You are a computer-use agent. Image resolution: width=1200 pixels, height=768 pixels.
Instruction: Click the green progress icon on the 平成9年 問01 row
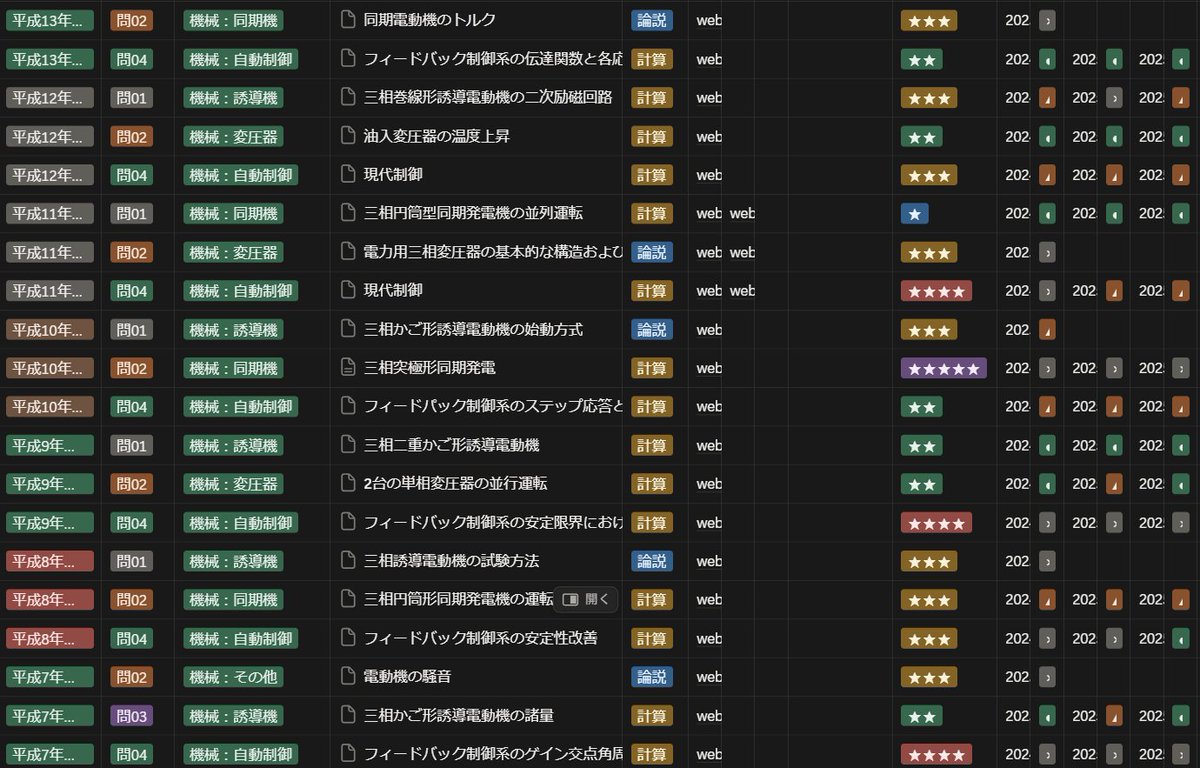1046,445
